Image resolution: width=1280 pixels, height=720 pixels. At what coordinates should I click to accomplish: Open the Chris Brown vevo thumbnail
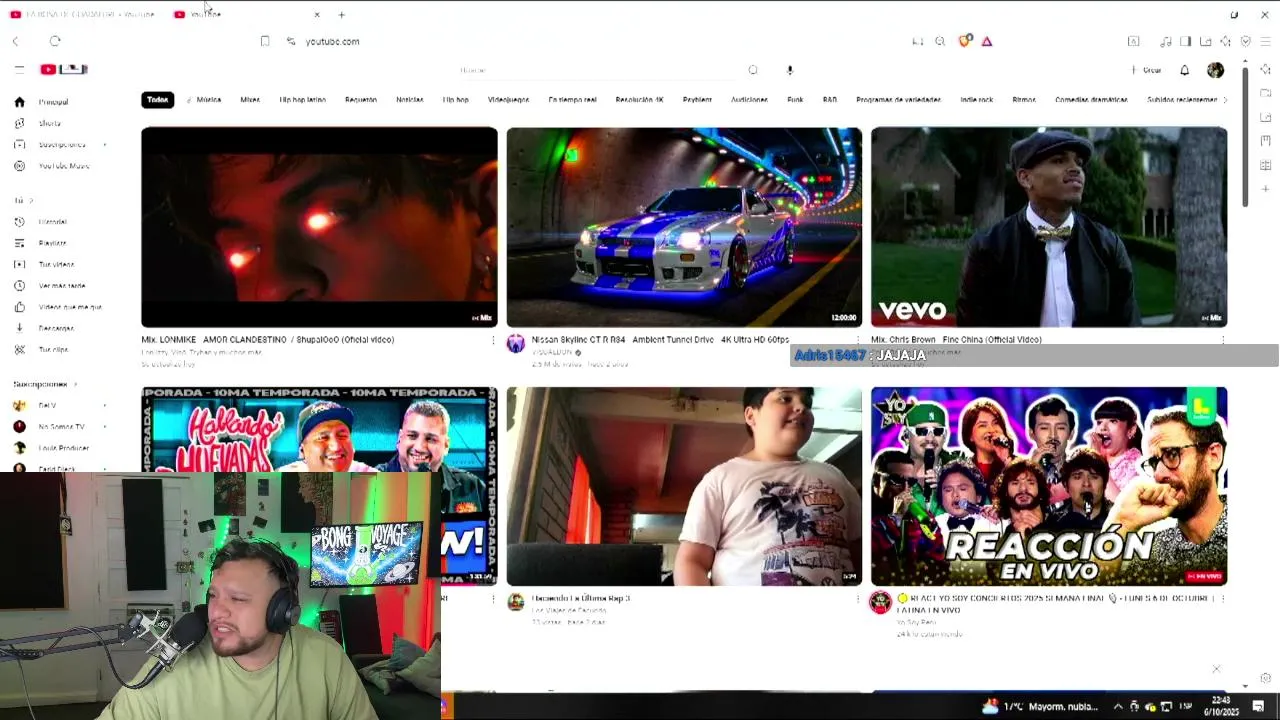pos(1049,227)
